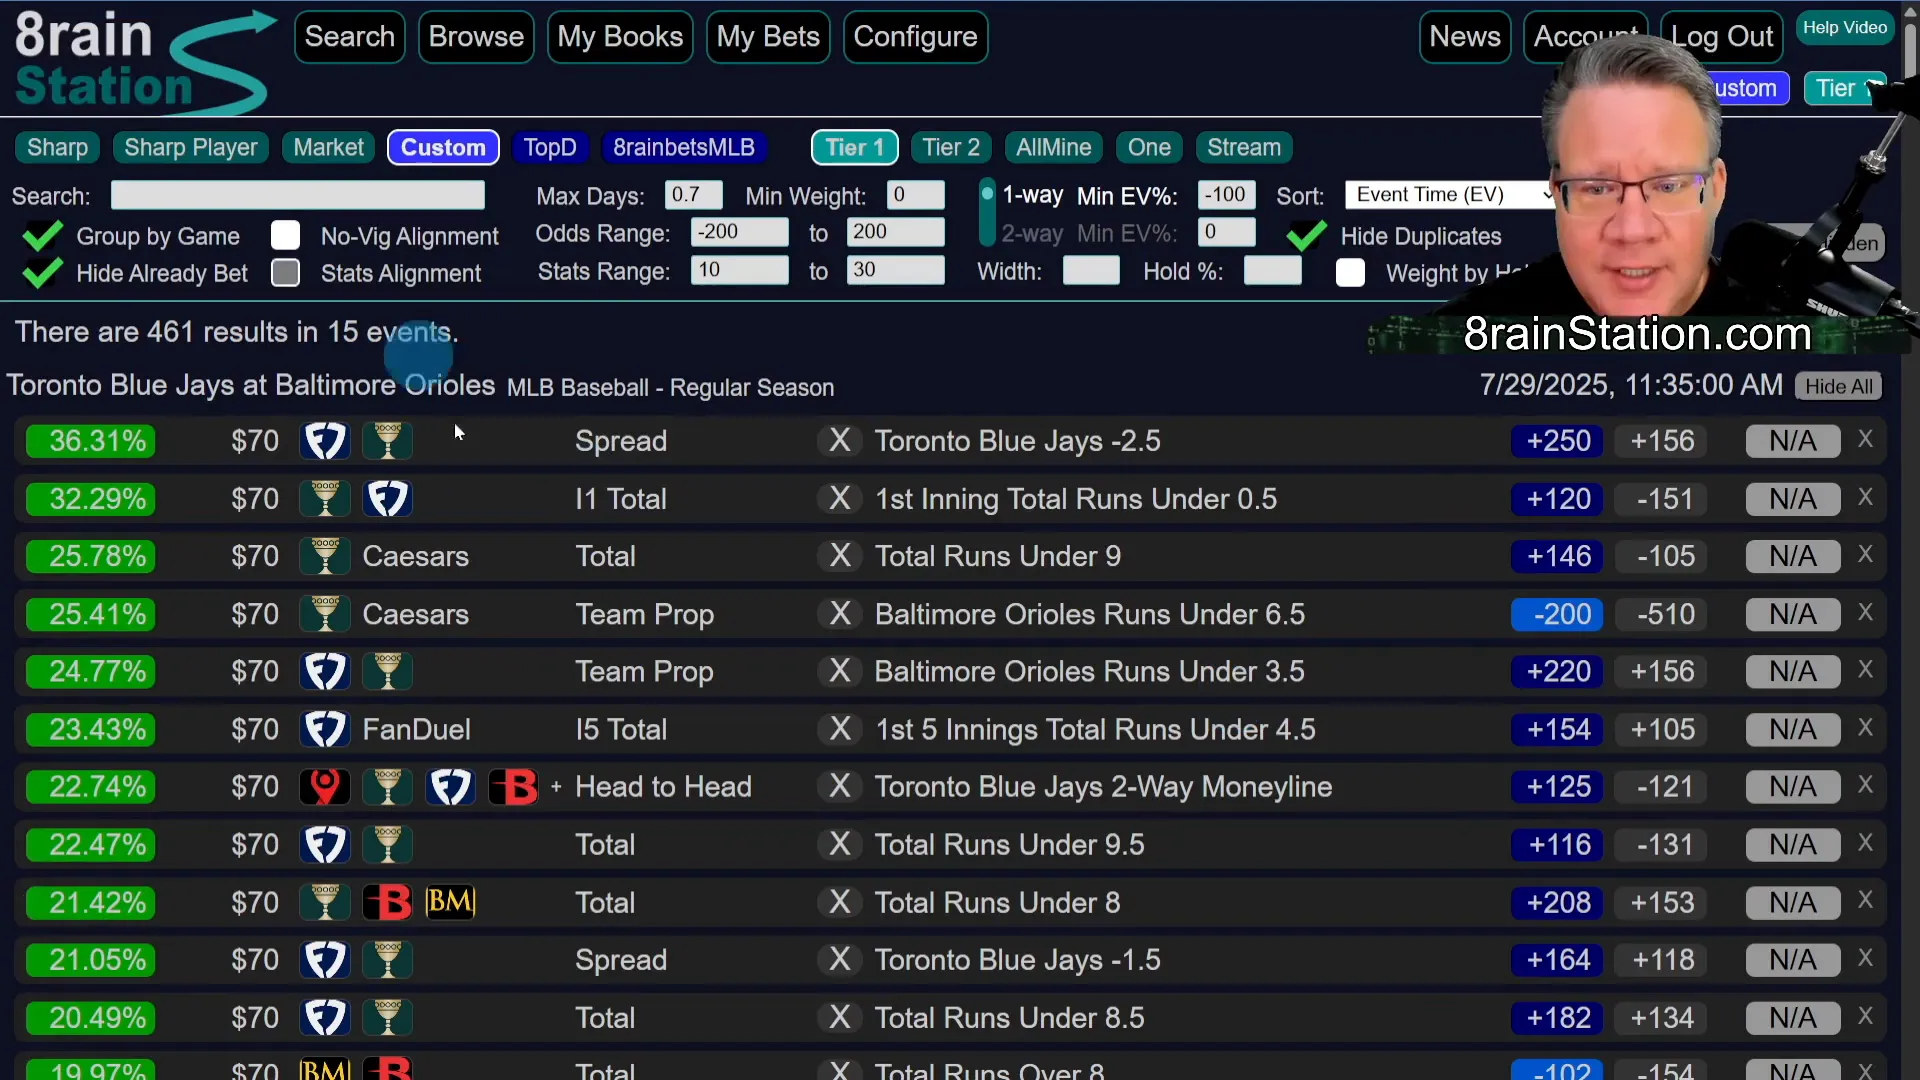The image size is (1920, 1080).
Task: Enable No-Vig Alignment checkbox
Action: [x=285, y=236]
